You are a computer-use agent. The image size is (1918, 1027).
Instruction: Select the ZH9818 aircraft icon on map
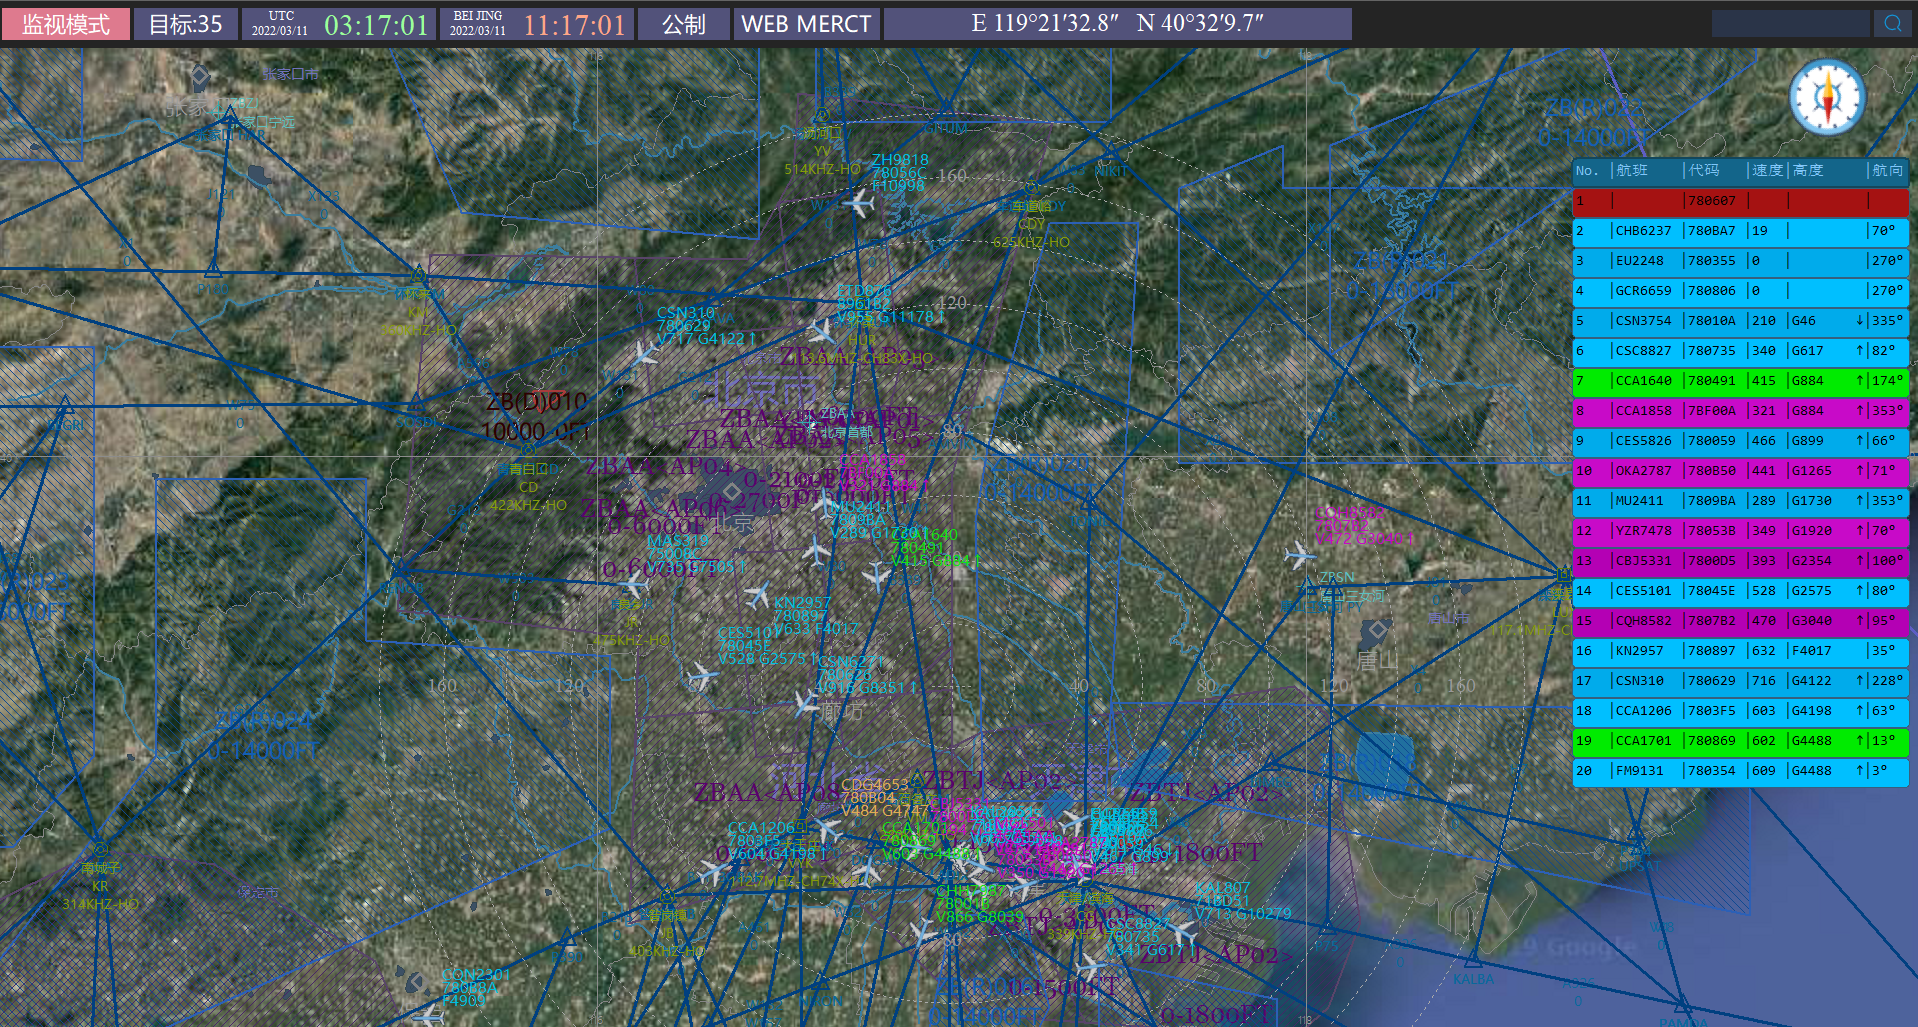(858, 204)
